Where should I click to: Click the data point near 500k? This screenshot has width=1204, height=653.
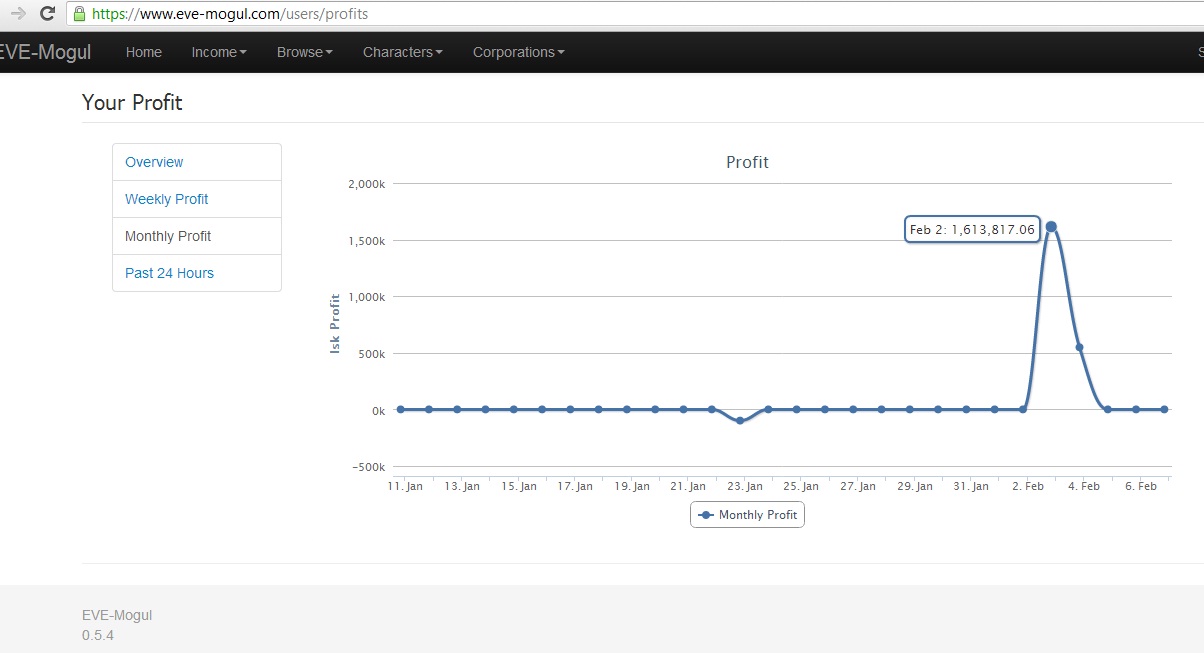coord(1079,347)
